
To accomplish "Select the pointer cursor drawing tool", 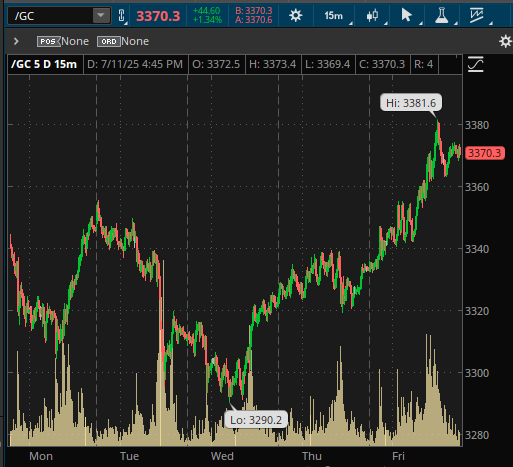I will pyautogui.click(x=407, y=16).
